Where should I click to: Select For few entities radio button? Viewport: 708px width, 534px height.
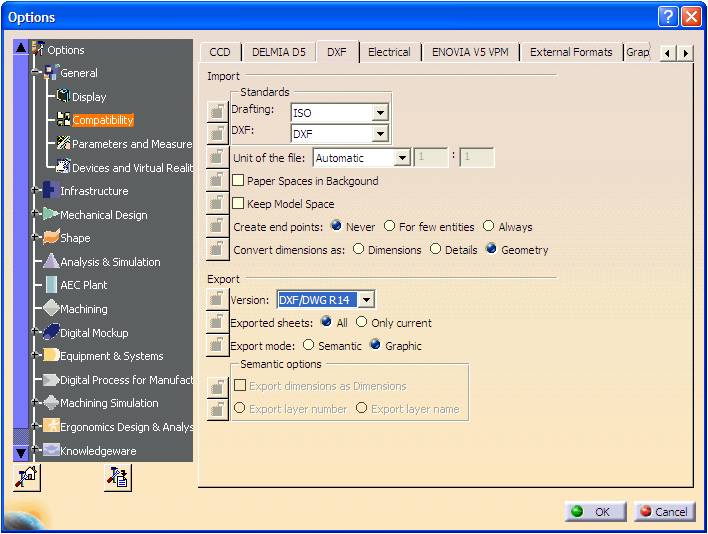(389, 225)
